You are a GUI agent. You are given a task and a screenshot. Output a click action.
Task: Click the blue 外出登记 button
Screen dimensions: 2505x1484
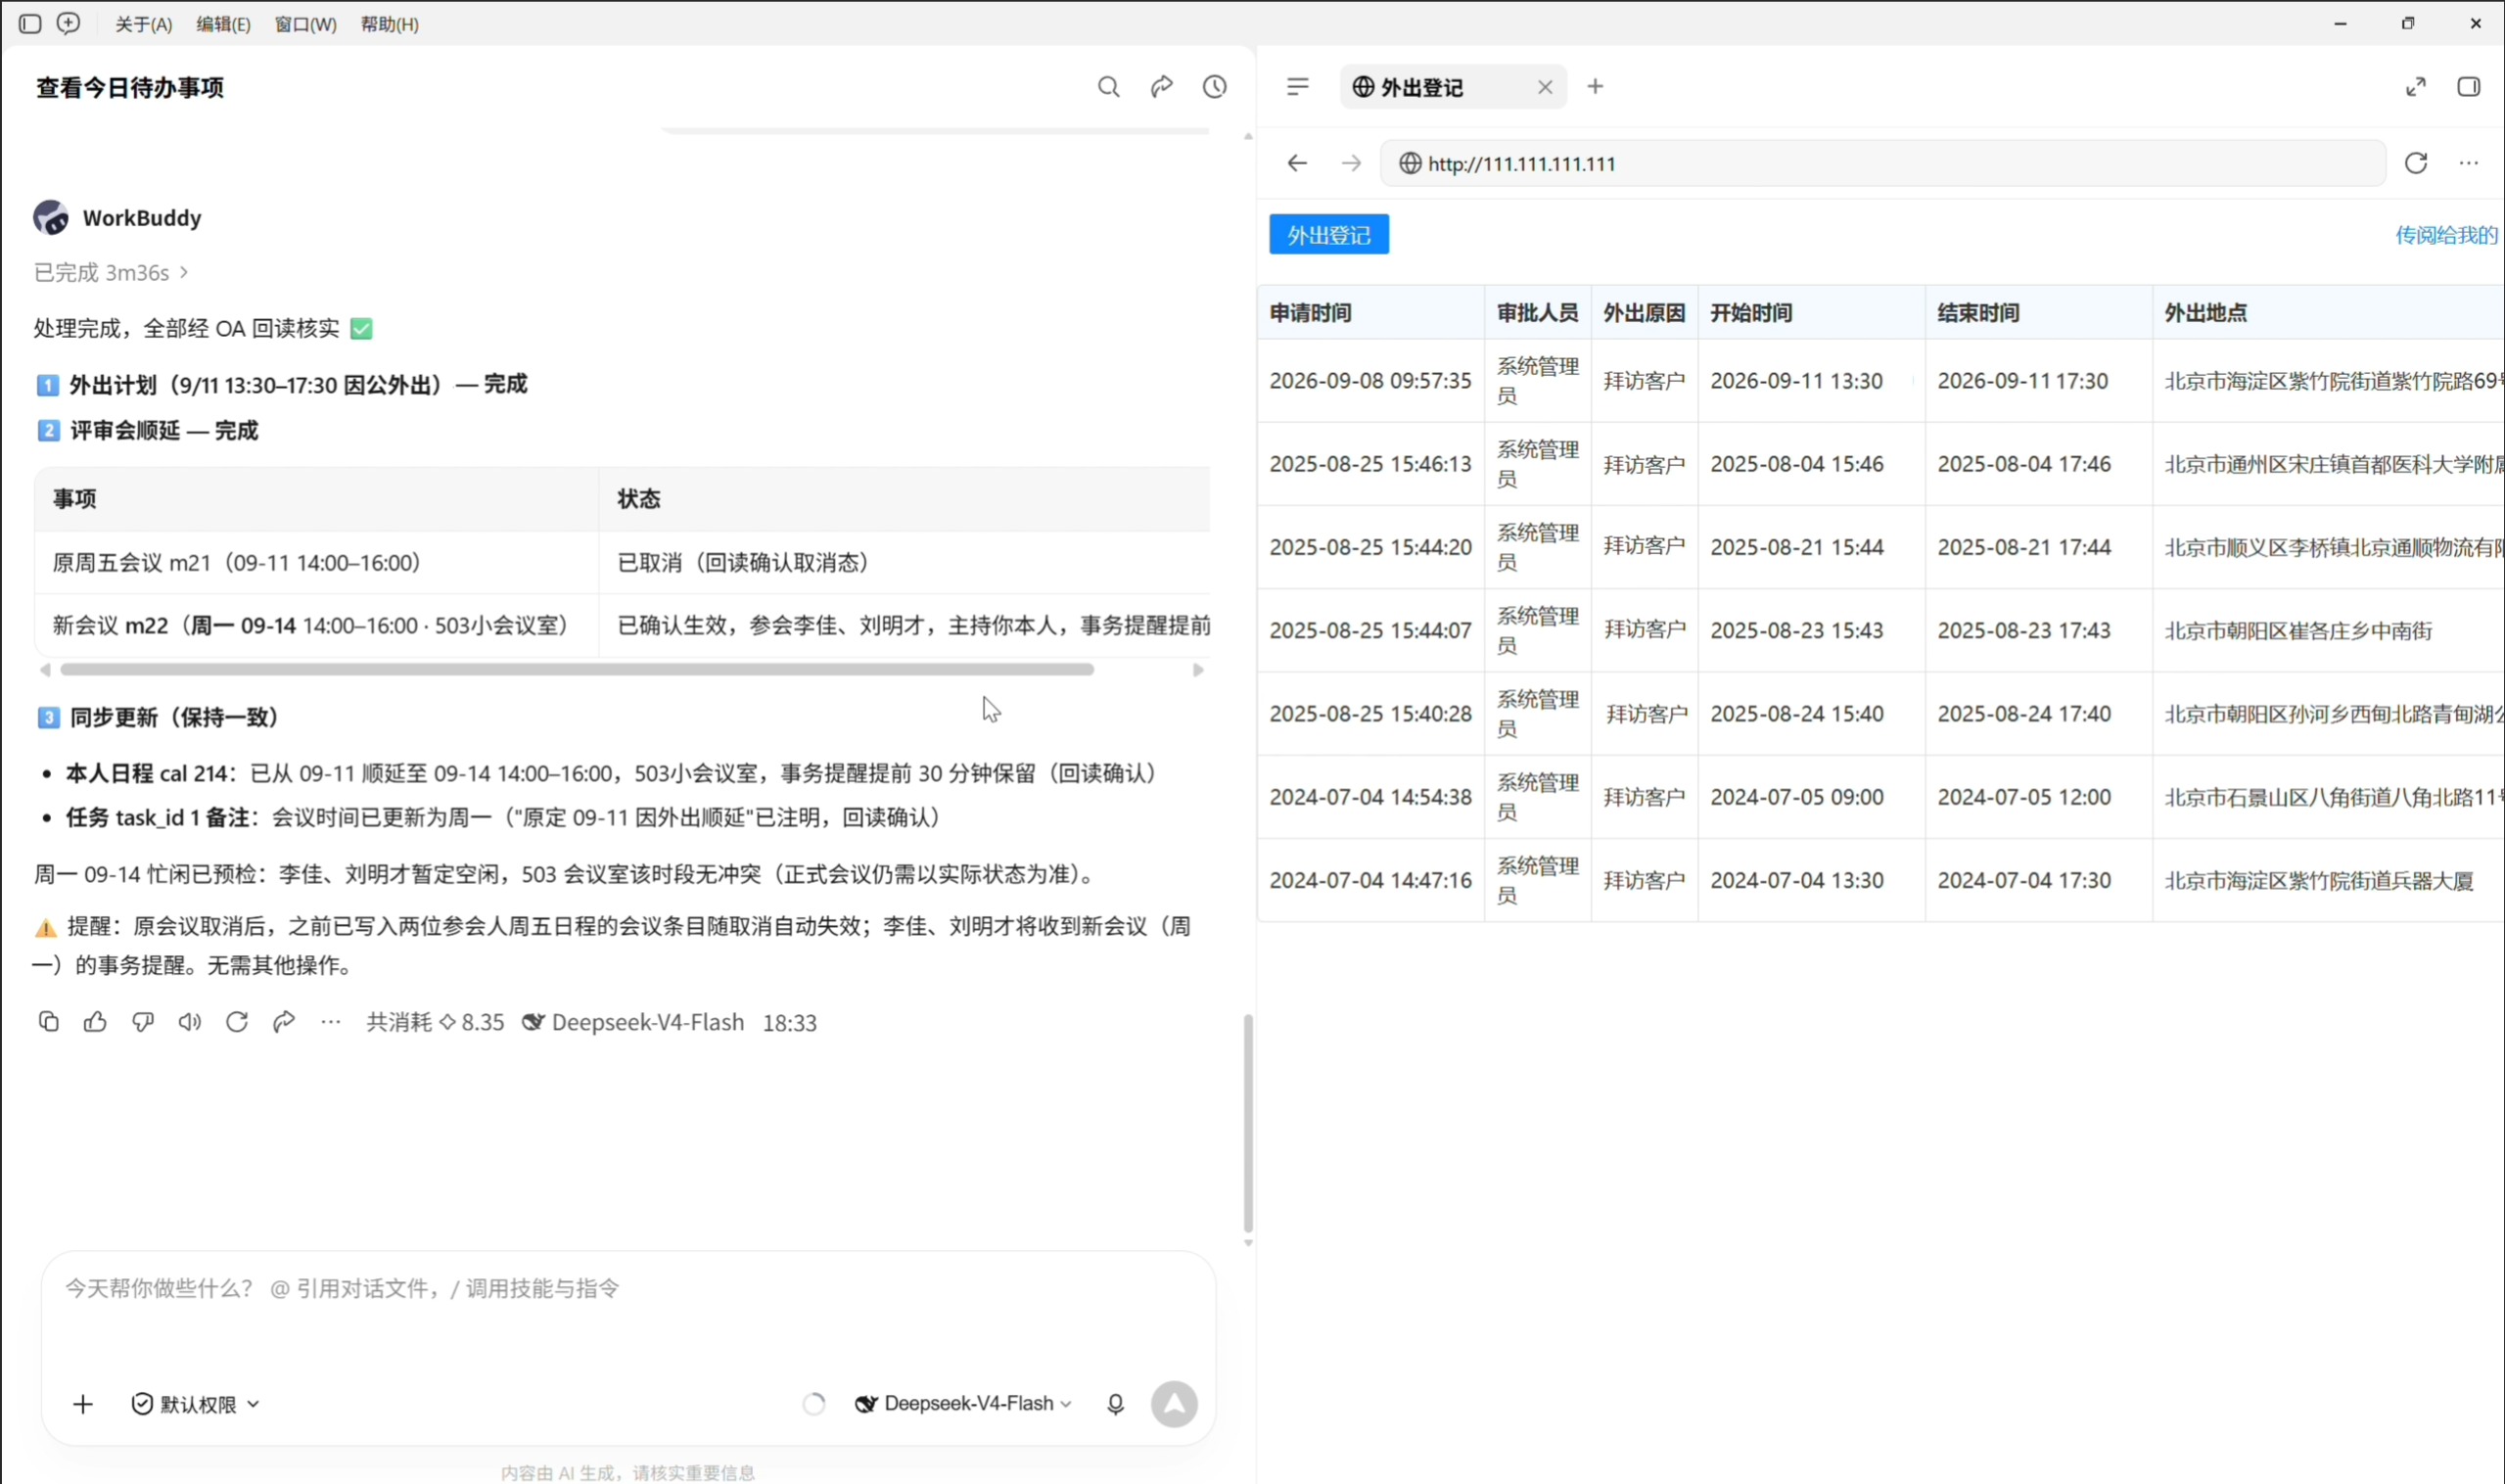click(x=1328, y=234)
